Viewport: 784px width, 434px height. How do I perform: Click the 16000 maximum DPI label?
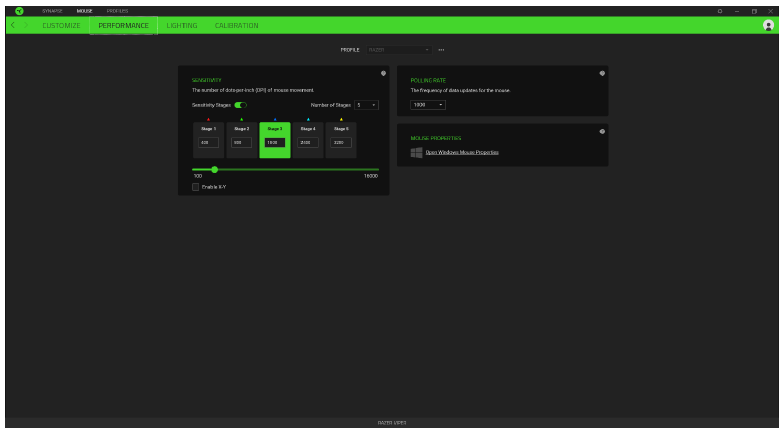(371, 176)
